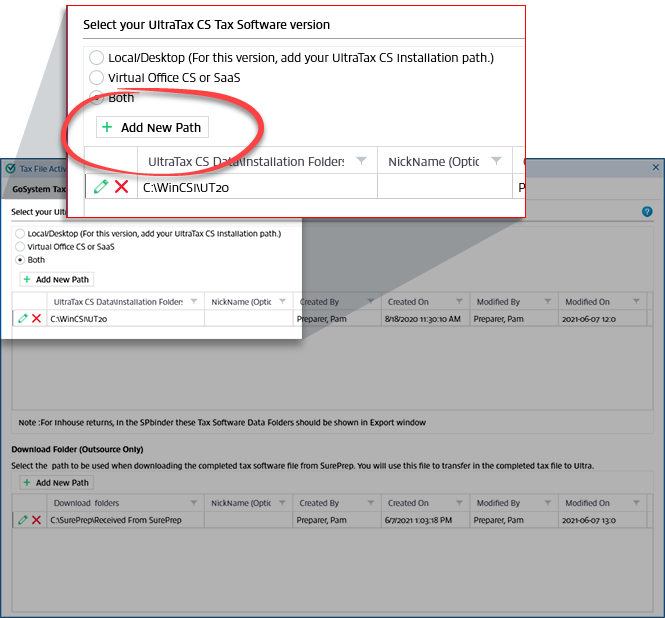Open Created On filter in UltraTax paths table
Screen dimensions: 665x618
tap(459, 301)
